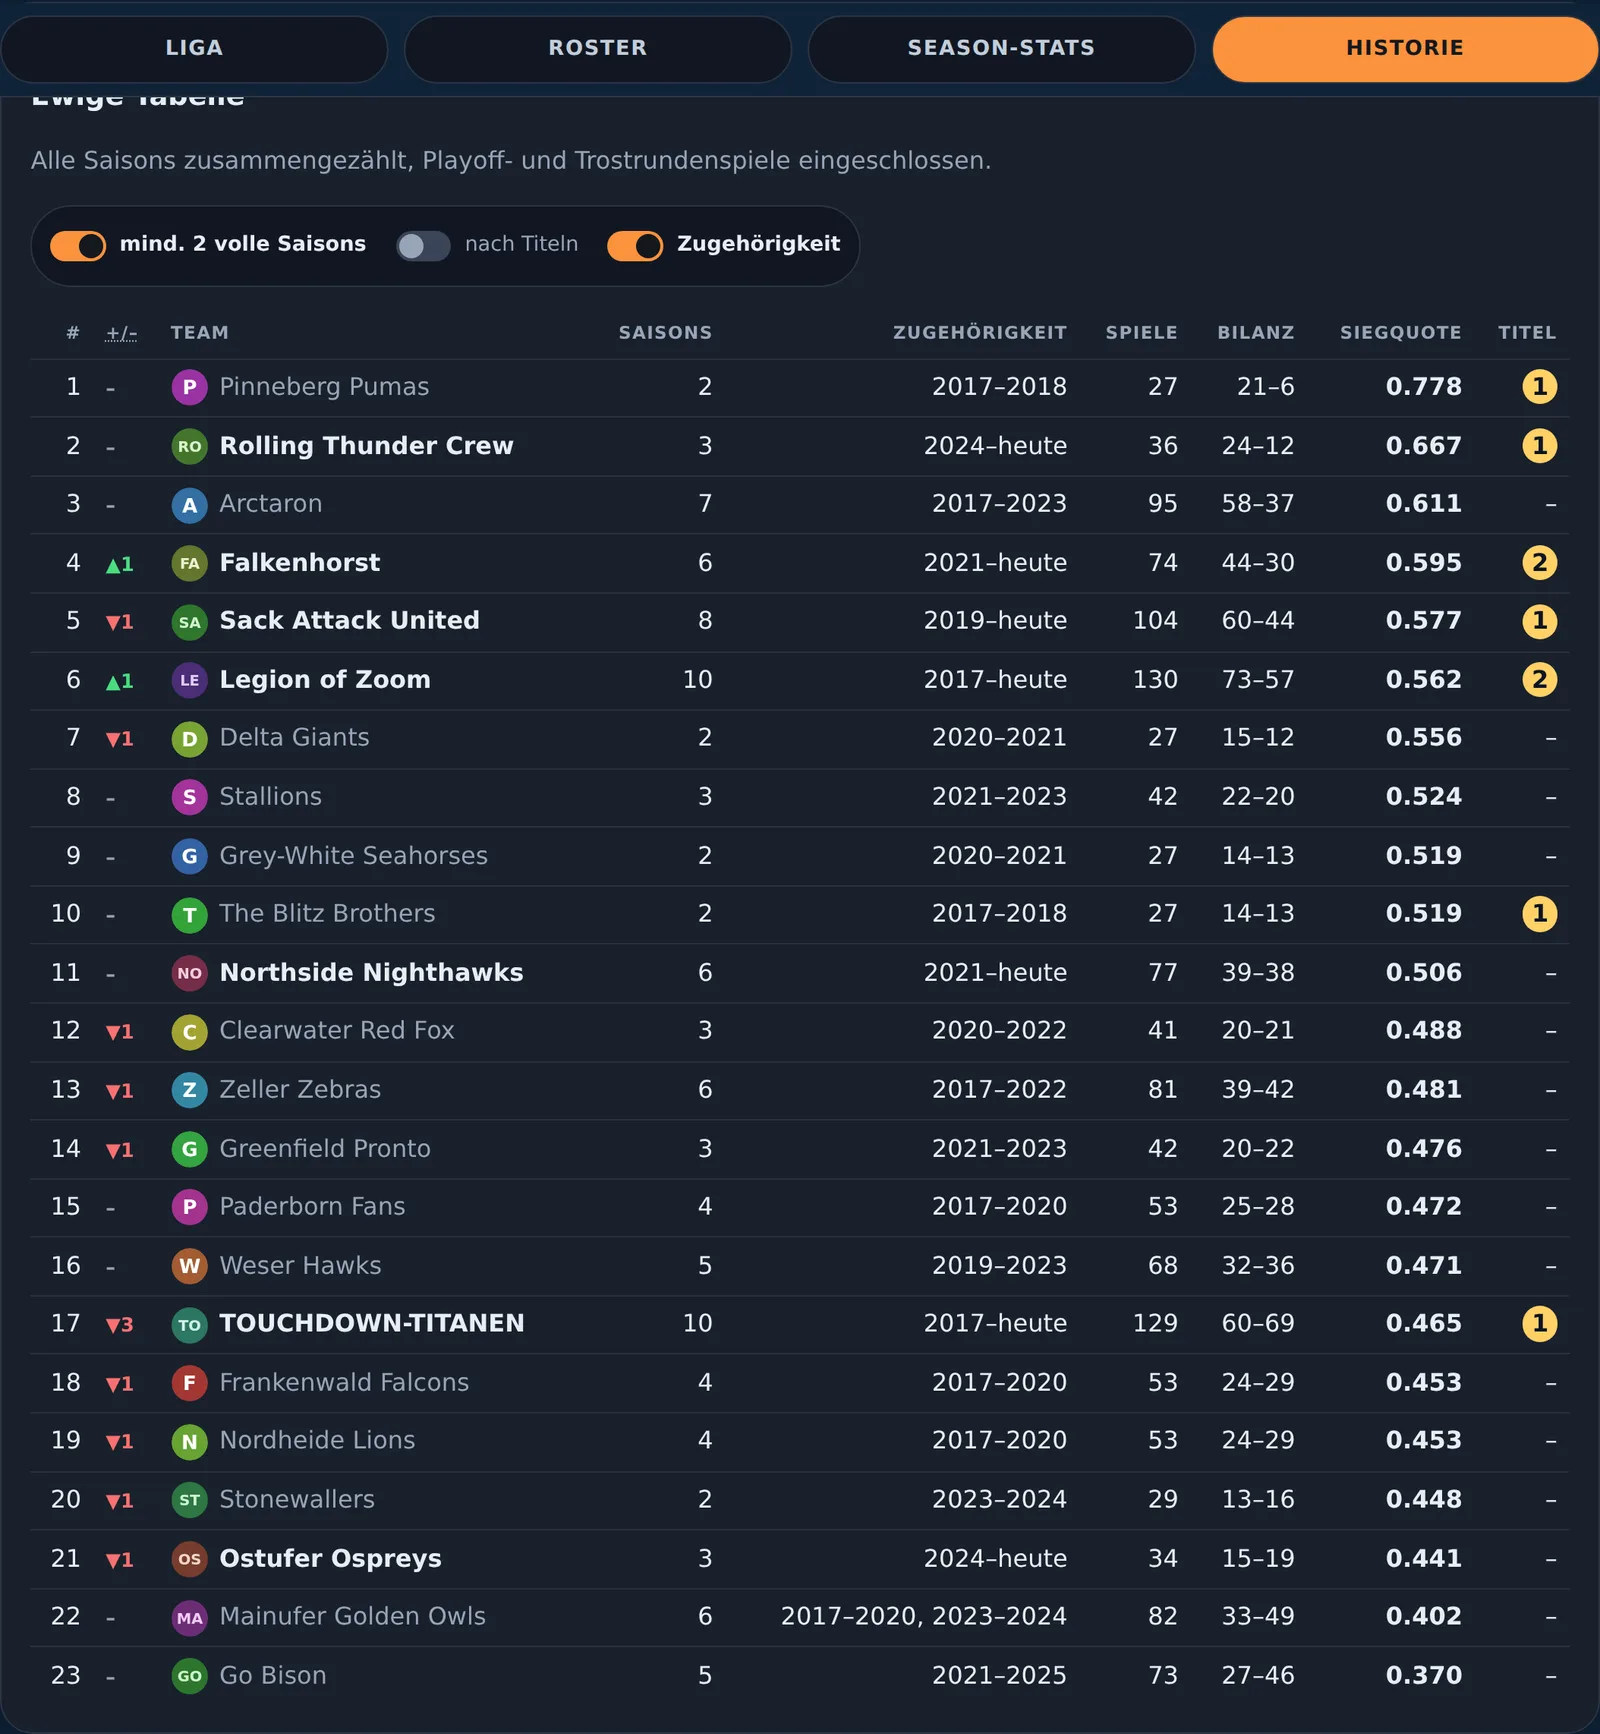Click the Weser Hawks W badge
1600x1734 pixels.
pos(189,1266)
